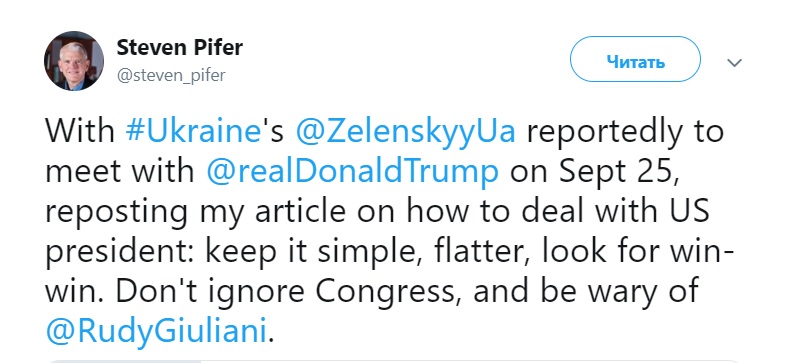Open the @realDonaldTrump mention
Image resolution: width=791 pixels, height=363 pixels.
pyautogui.click(x=353, y=172)
